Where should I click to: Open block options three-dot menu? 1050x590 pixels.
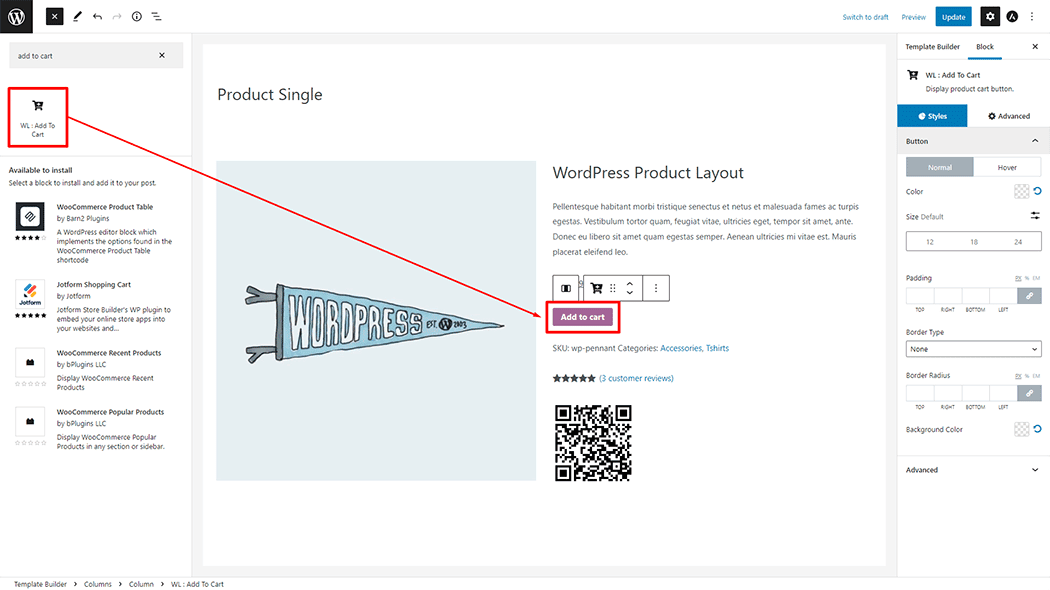point(656,288)
